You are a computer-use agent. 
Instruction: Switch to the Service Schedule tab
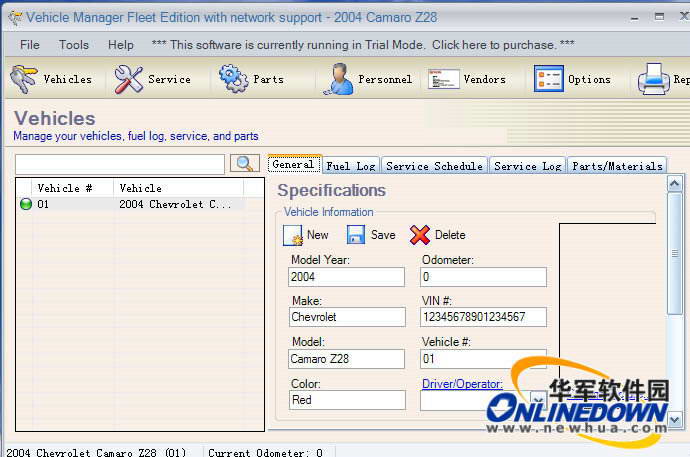[x=434, y=166]
